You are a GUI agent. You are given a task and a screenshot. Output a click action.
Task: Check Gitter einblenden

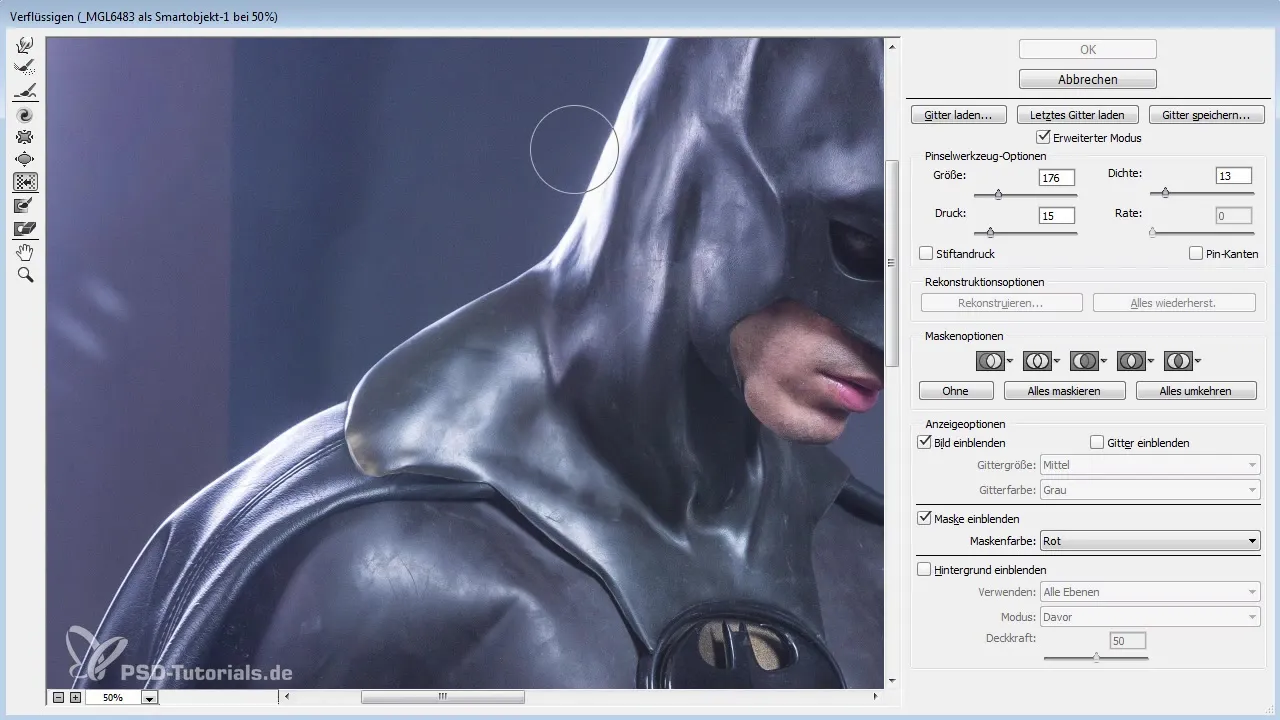[x=1097, y=442]
